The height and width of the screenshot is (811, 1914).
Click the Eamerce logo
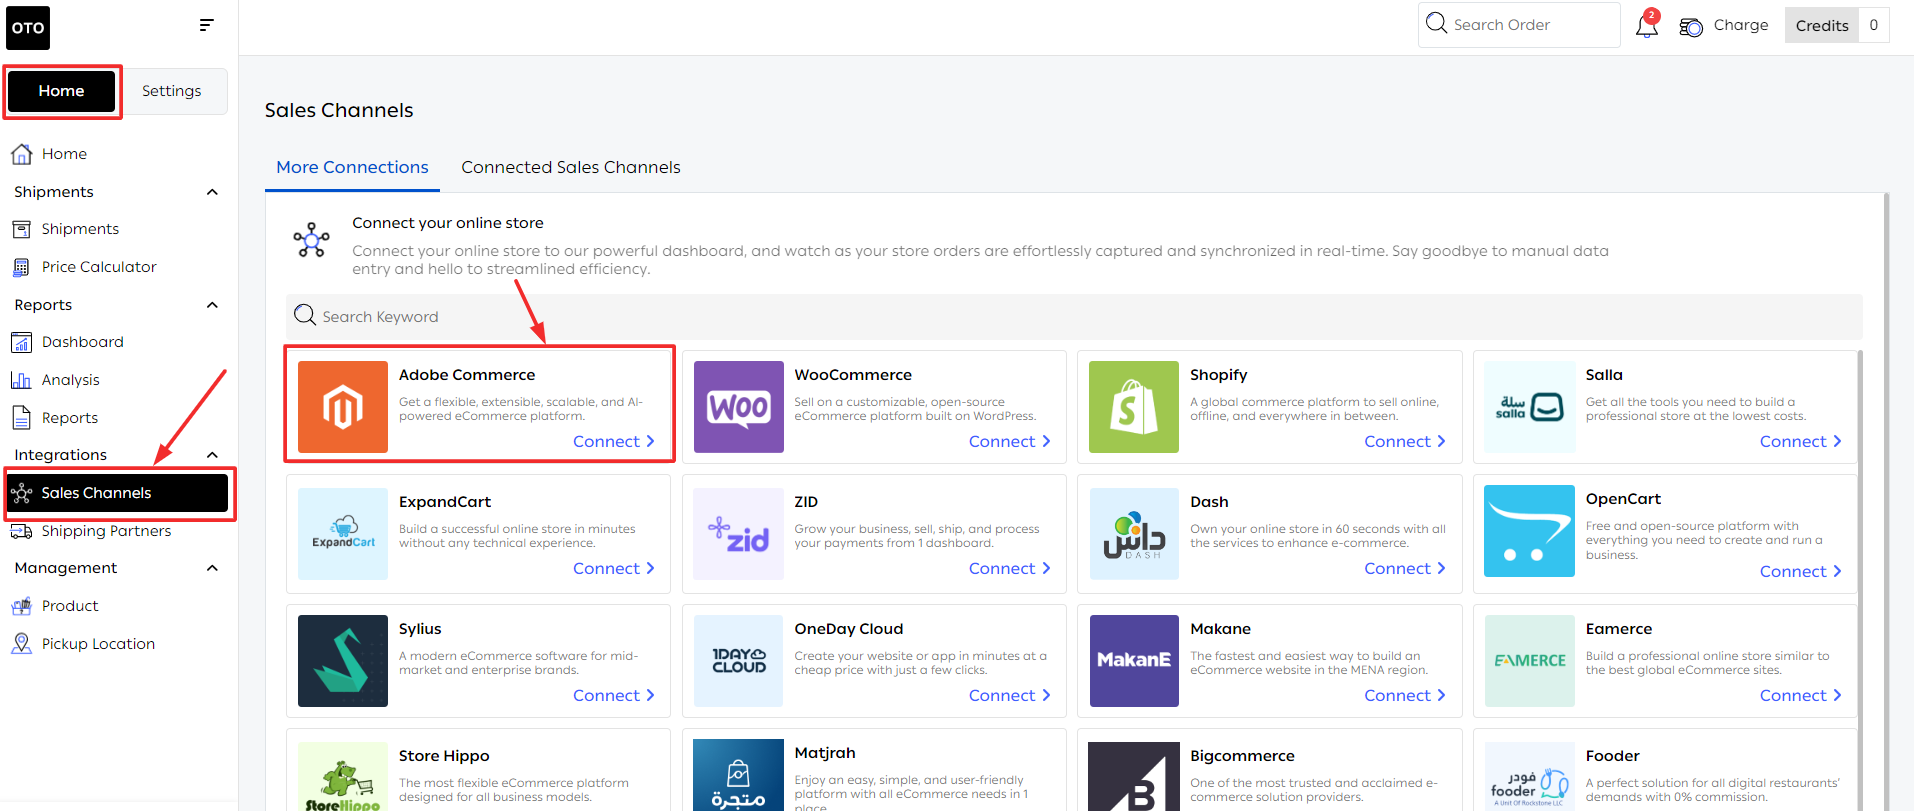[1530, 661]
